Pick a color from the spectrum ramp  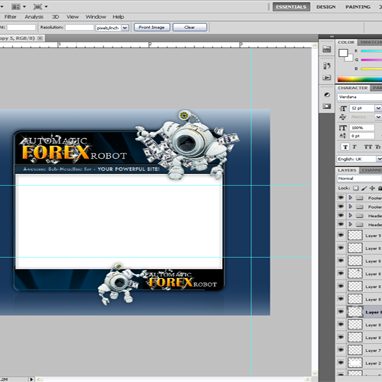tap(360, 79)
